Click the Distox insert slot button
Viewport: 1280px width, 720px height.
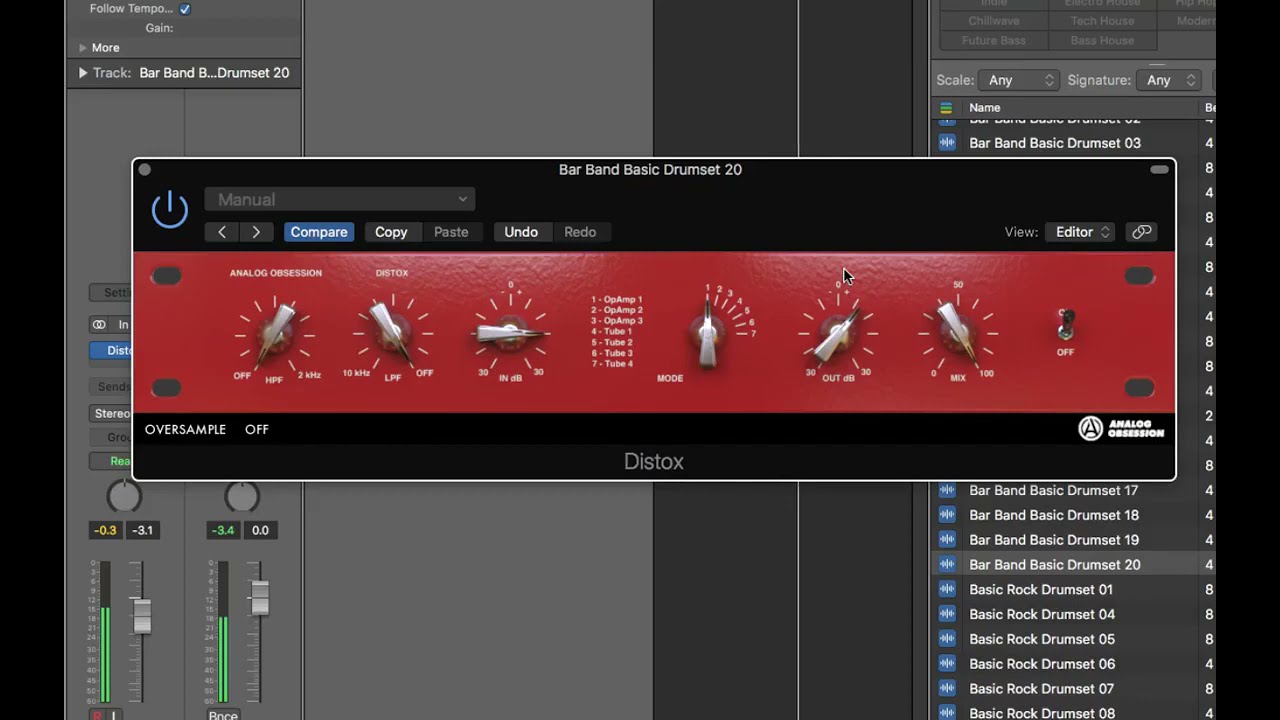(111, 351)
